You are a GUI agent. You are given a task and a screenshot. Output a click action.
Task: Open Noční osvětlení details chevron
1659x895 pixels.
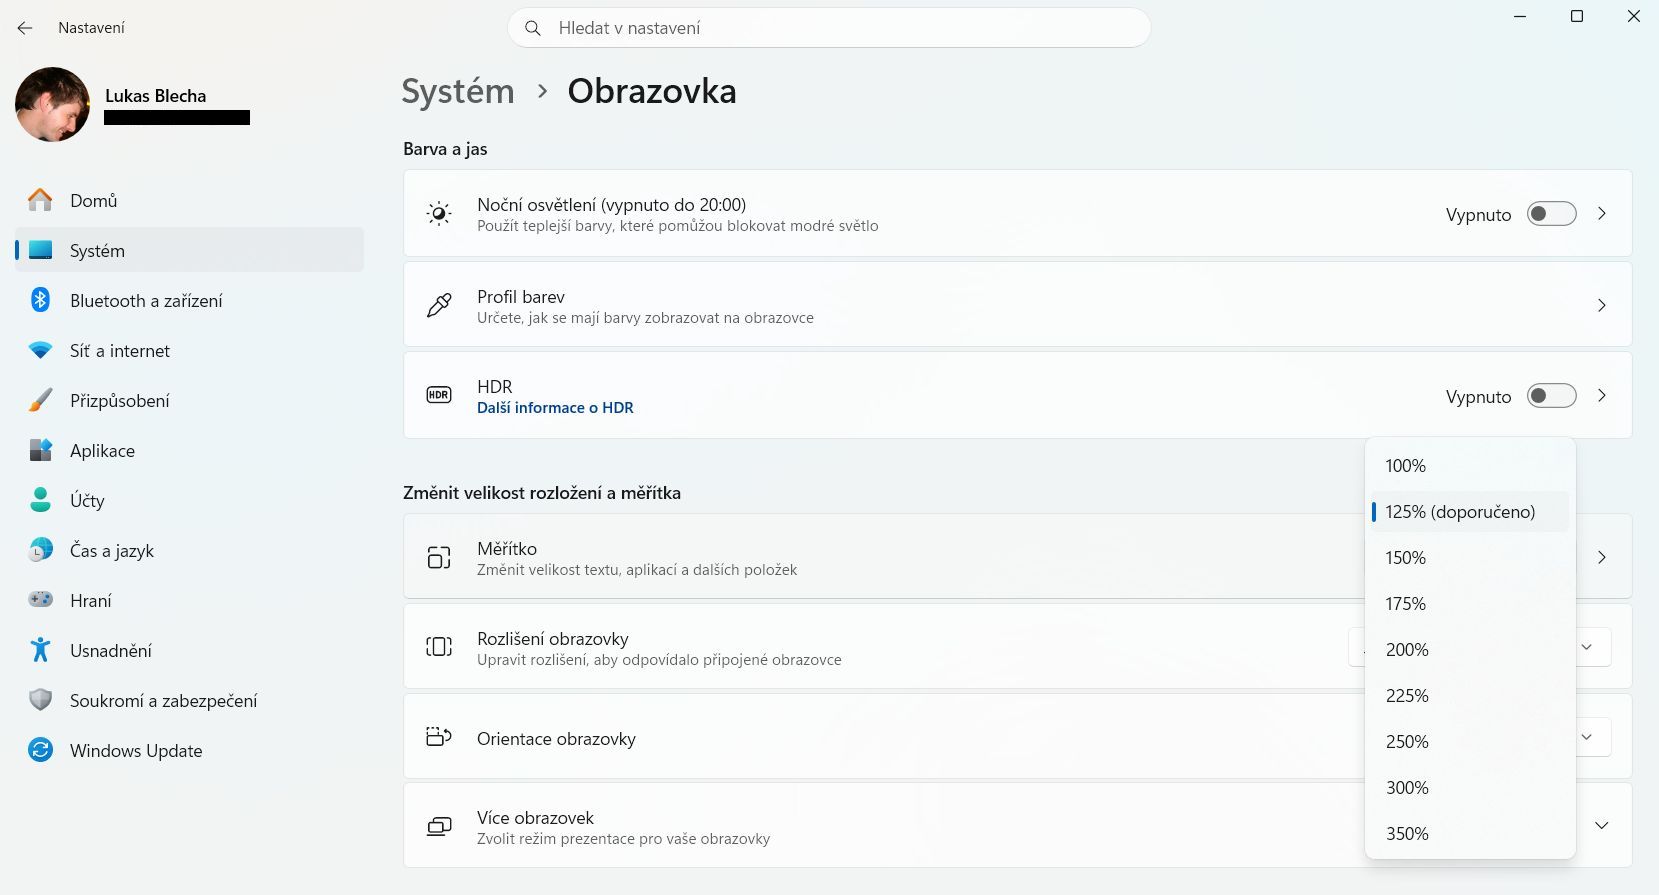tap(1602, 214)
